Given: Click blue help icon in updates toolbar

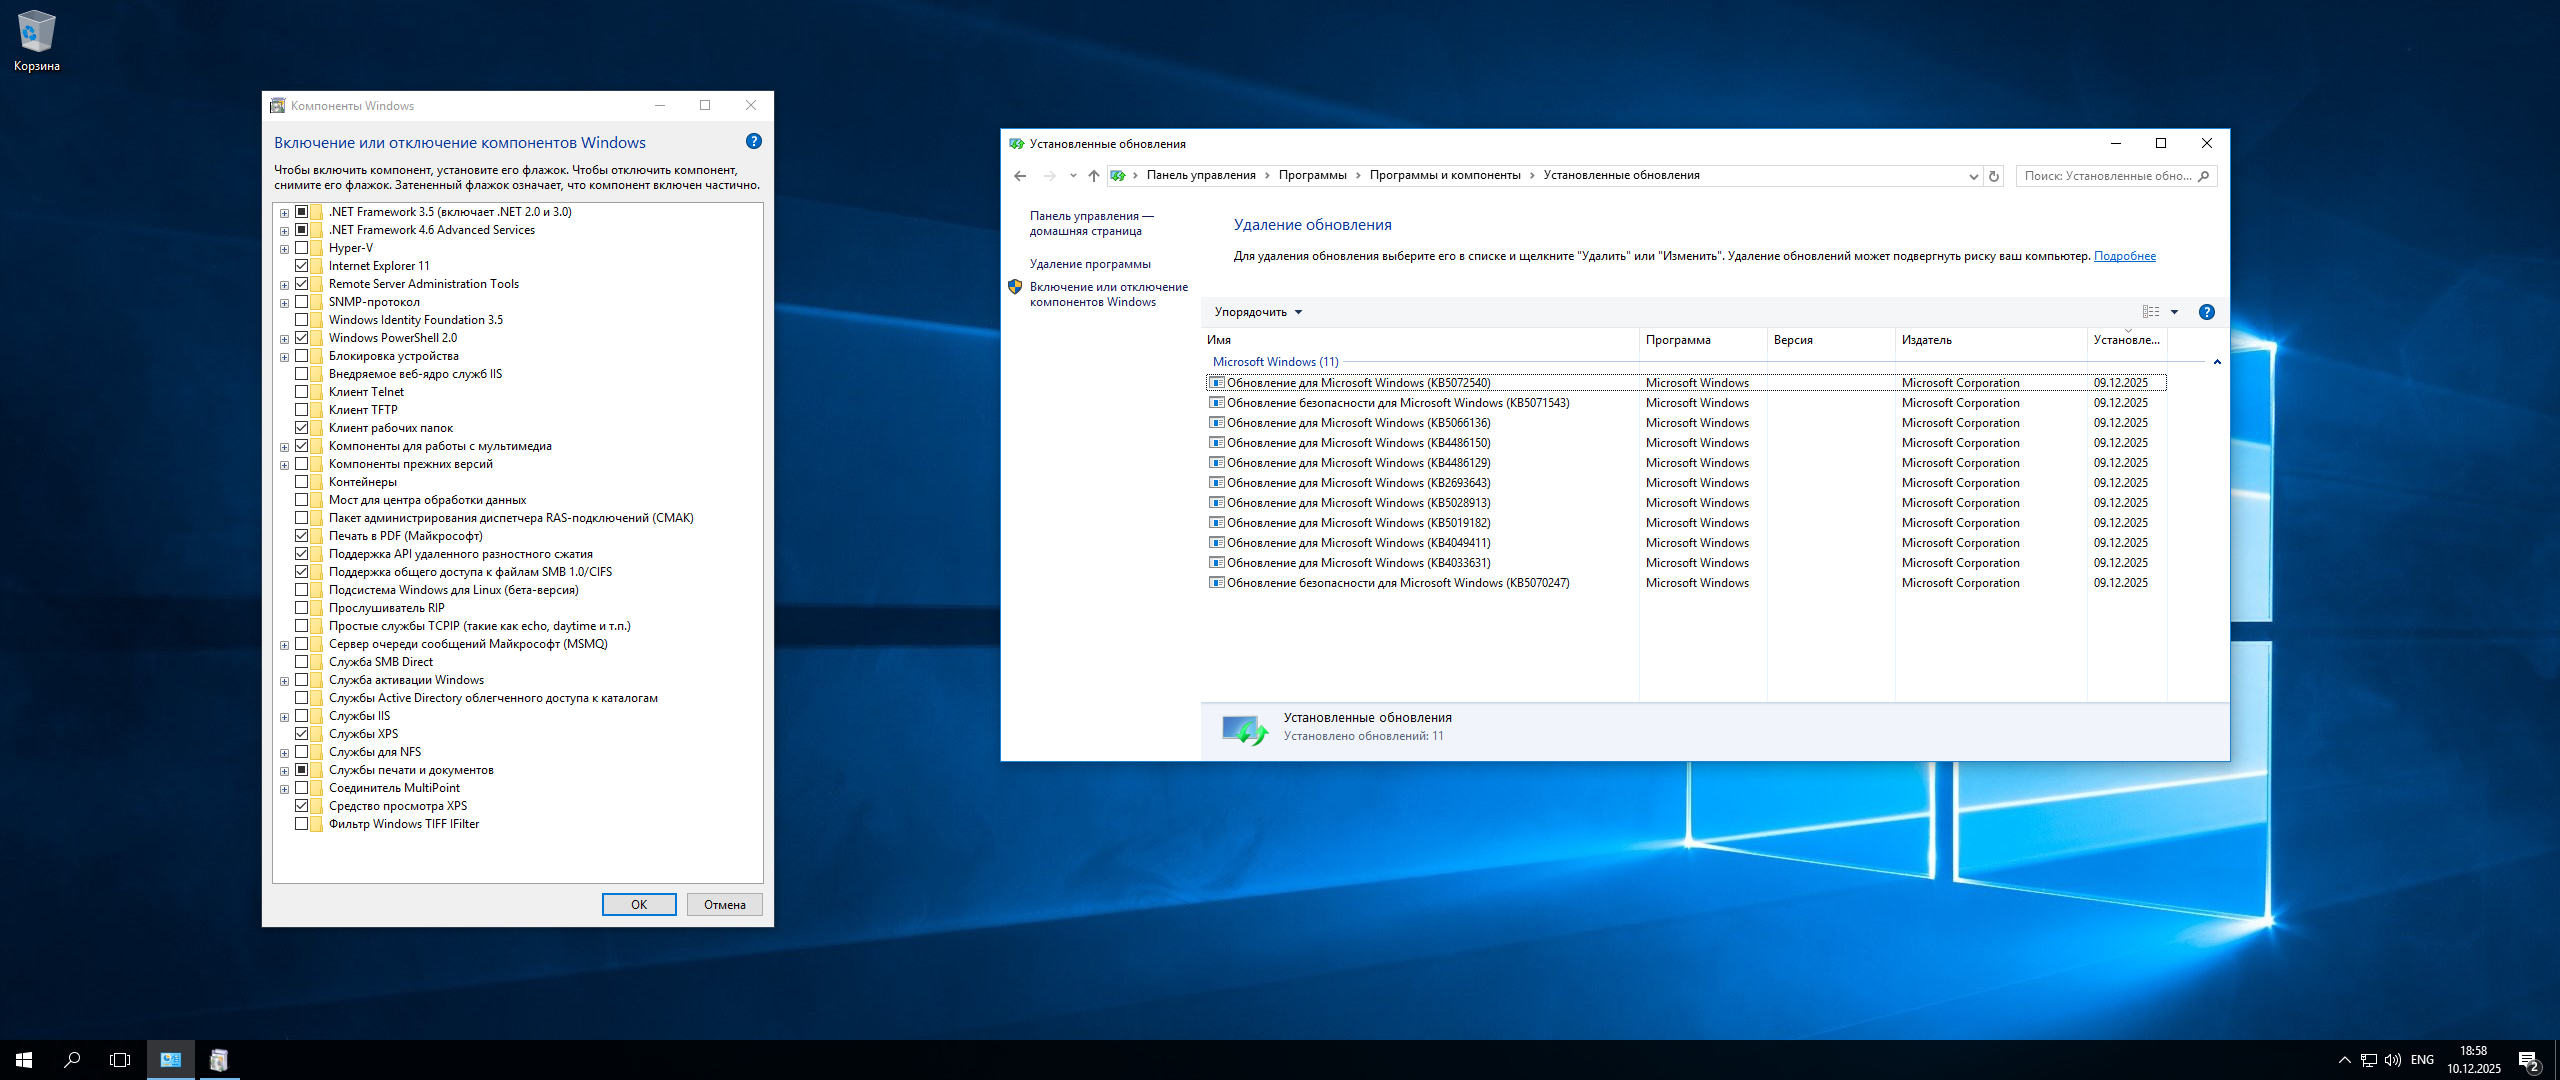Looking at the screenshot, I should coord(2206,312).
